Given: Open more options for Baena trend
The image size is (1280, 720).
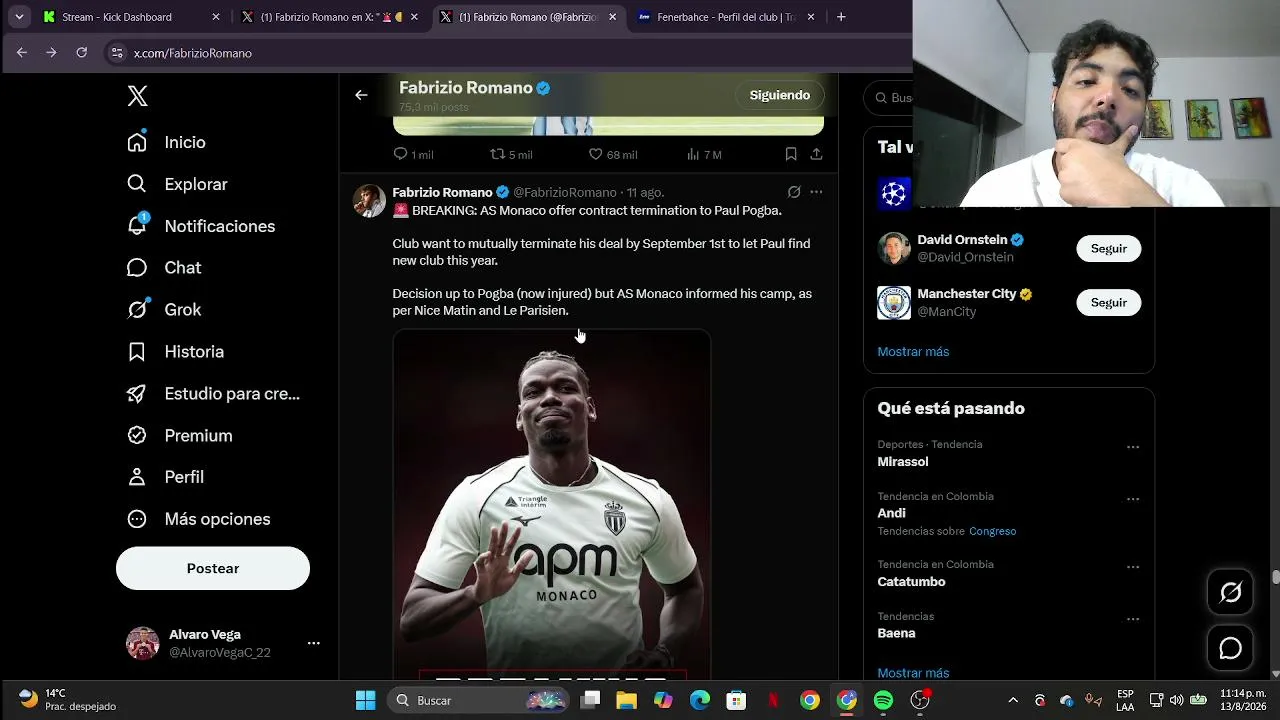Looking at the screenshot, I should (1133, 619).
